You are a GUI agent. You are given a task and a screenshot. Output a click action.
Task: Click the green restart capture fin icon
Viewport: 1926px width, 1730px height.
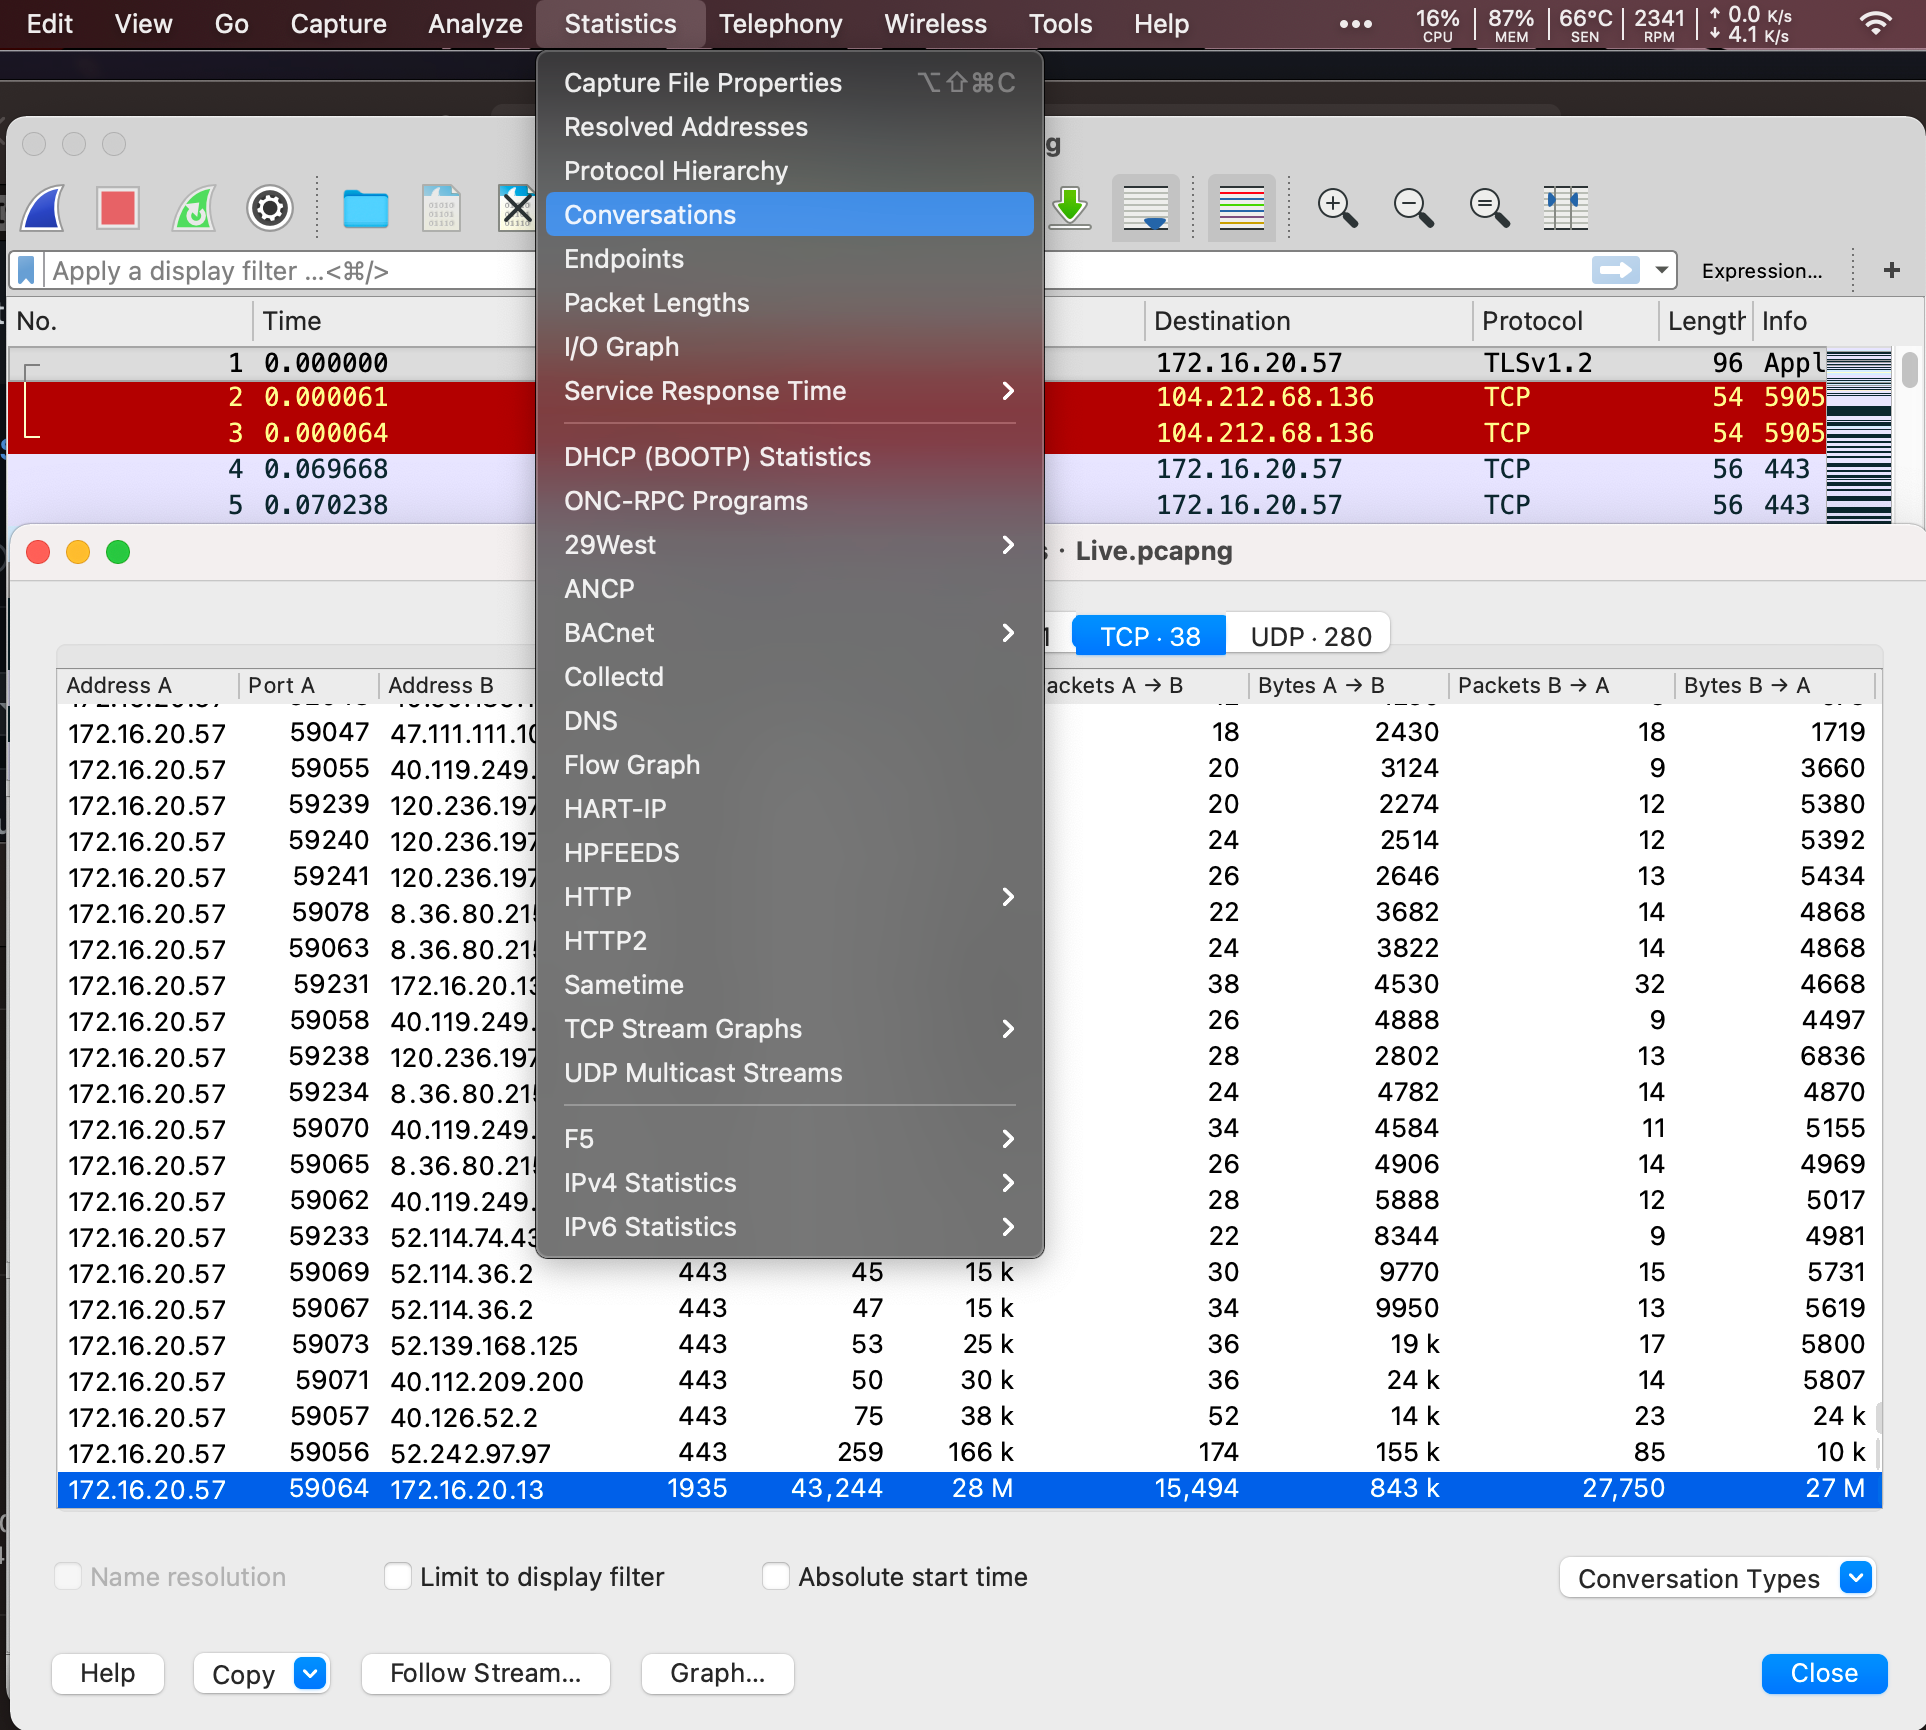(194, 209)
